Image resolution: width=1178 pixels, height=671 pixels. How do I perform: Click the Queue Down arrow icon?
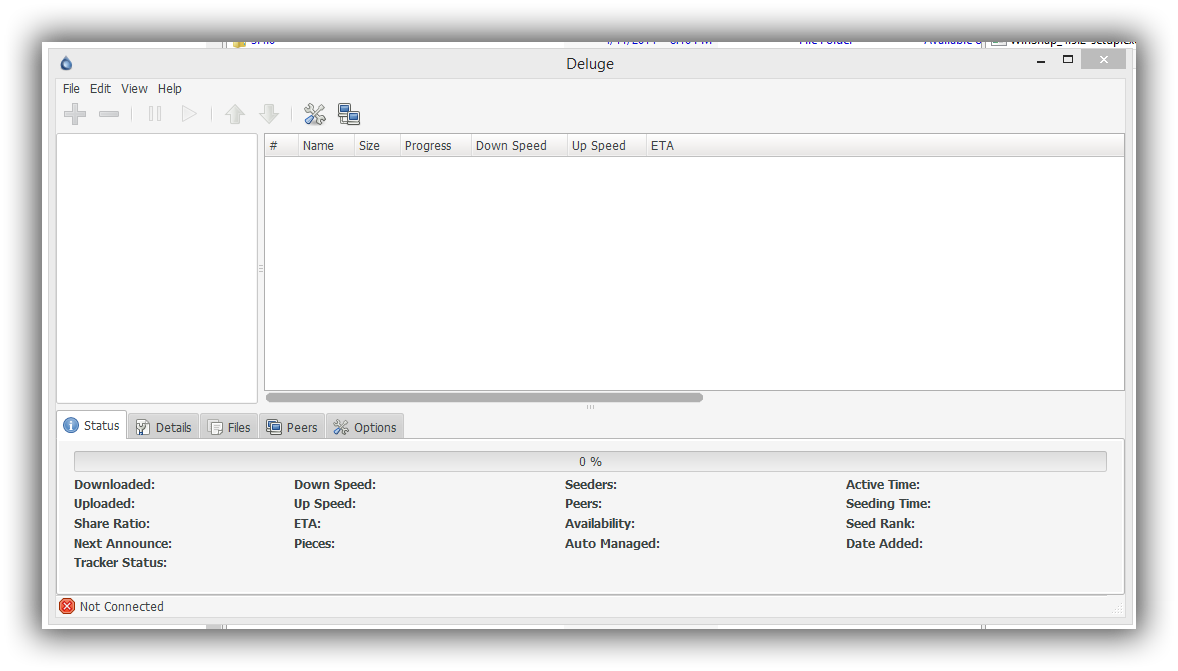click(269, 114)
